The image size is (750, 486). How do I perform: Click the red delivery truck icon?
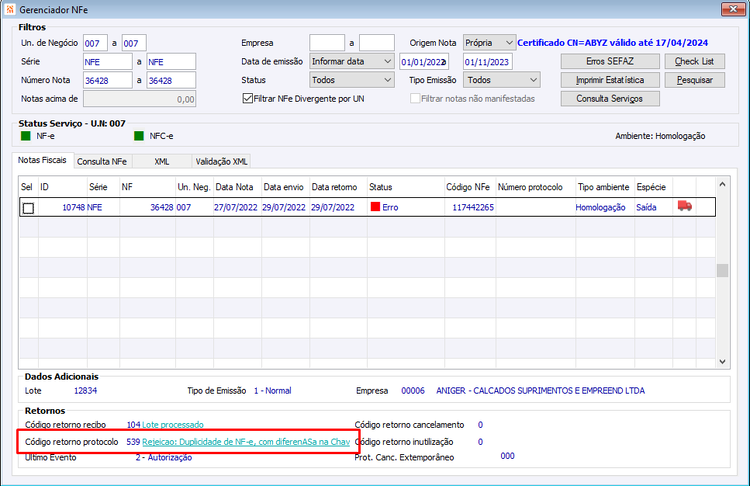684,206
